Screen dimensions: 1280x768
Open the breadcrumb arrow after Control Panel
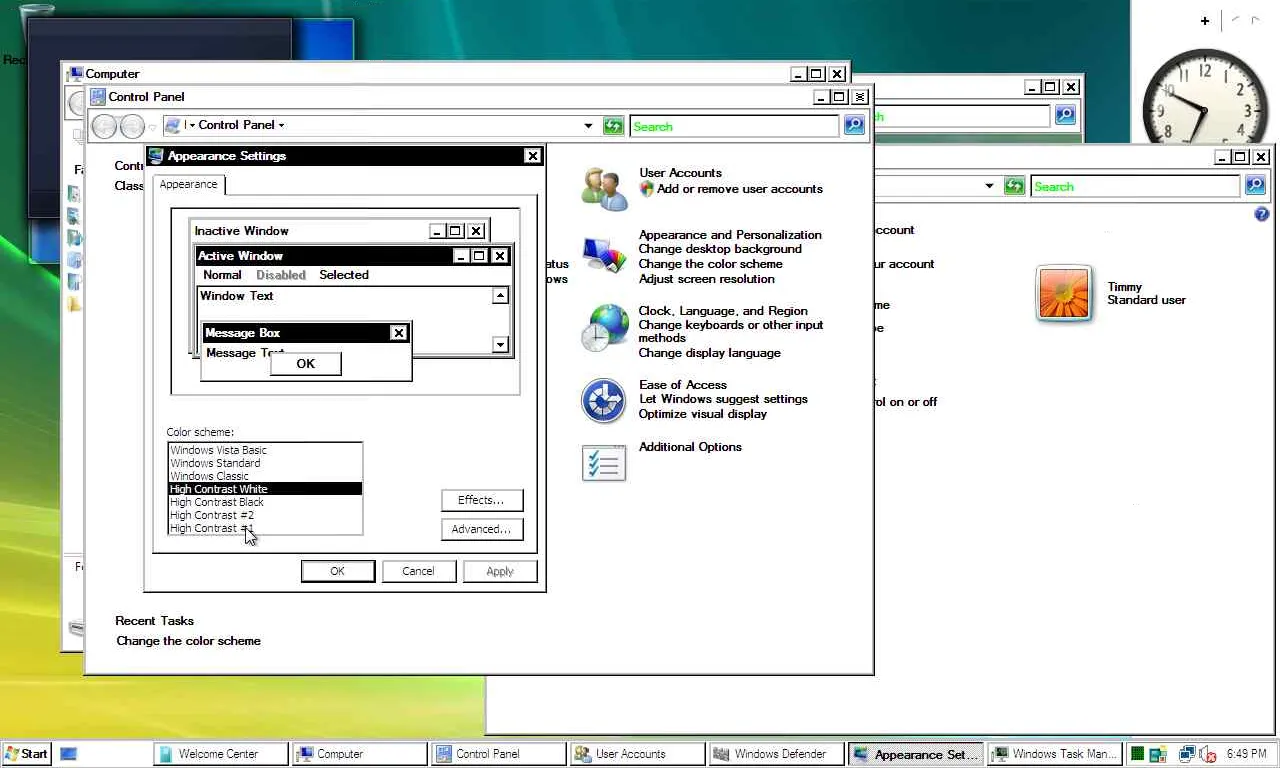coord(281,125)
